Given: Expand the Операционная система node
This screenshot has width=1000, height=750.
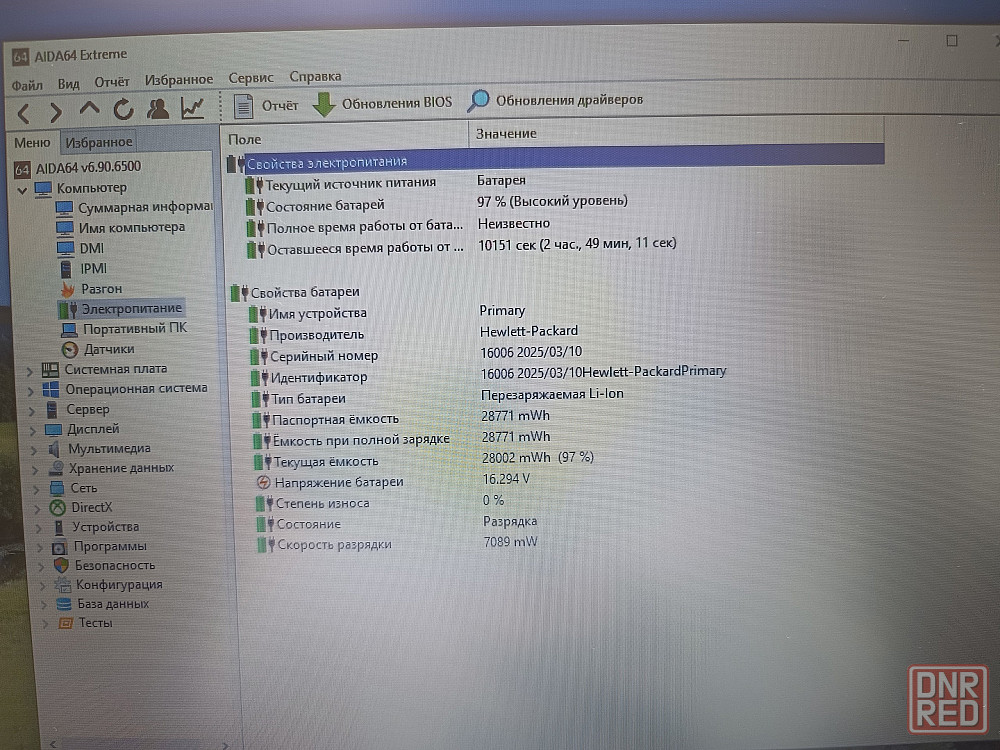Looking at the screenshot, I should [x=31, y=391].
